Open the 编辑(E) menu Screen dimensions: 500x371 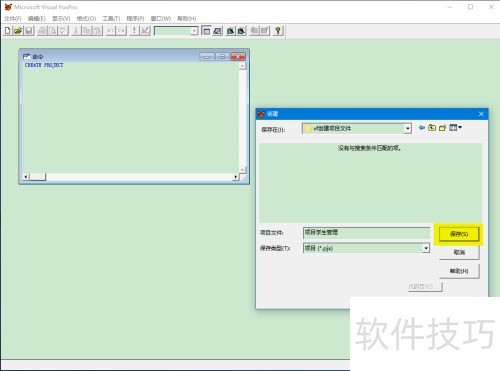pyautogui.click(x=37, y=18)
